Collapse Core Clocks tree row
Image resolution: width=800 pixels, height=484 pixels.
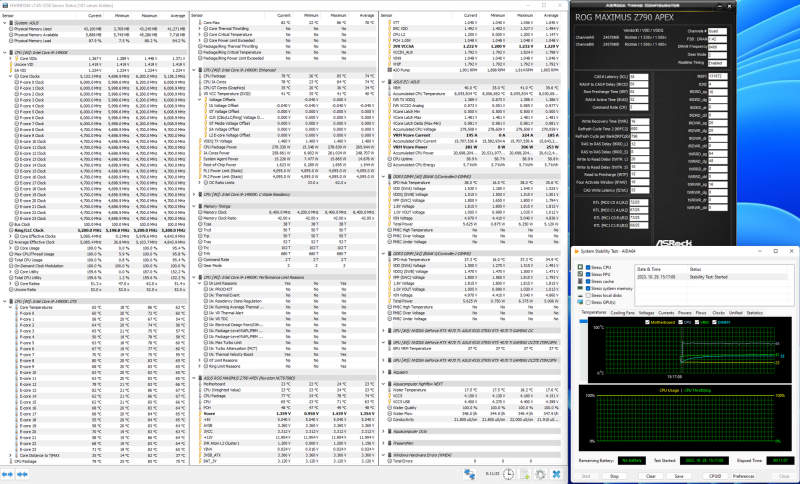click(x=10, y=77)
